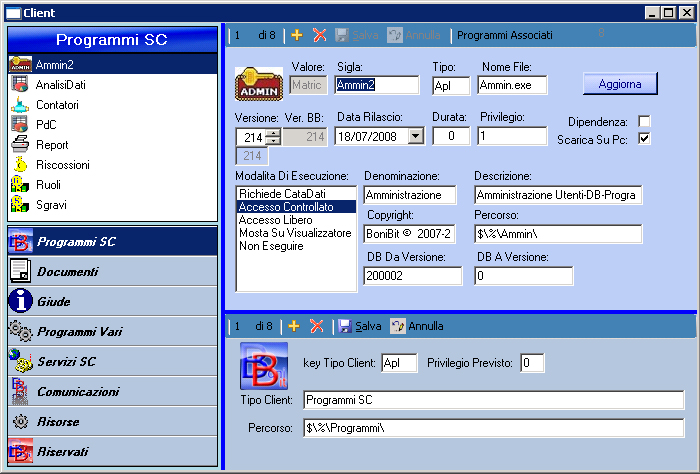Select the Sgravi icon
700x474 pixels.
pyautogui.click(x=20, y=205)
